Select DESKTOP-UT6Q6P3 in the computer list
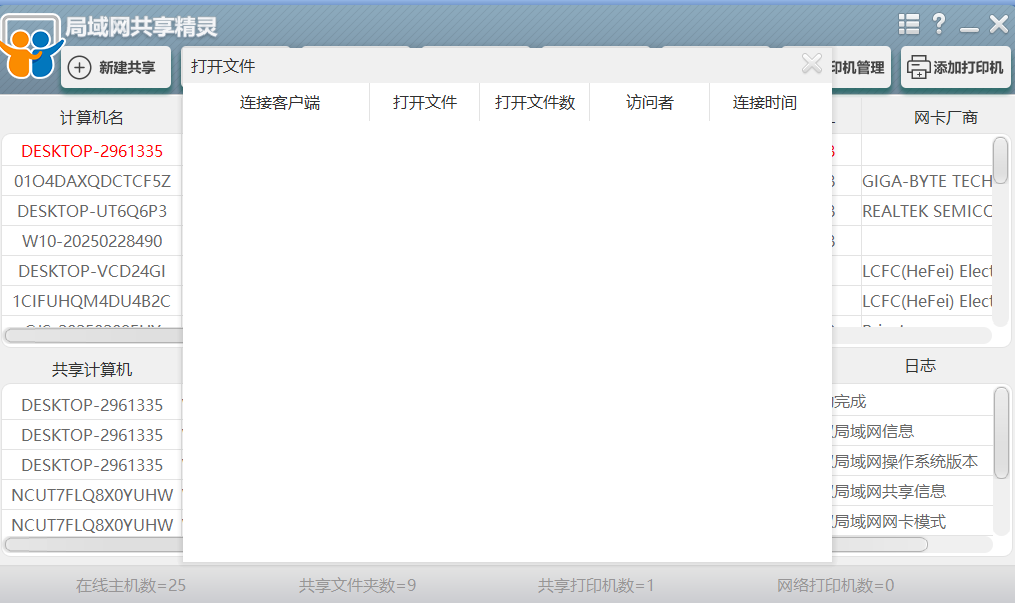The image size is (1015, 603). (x=90, y=211)
